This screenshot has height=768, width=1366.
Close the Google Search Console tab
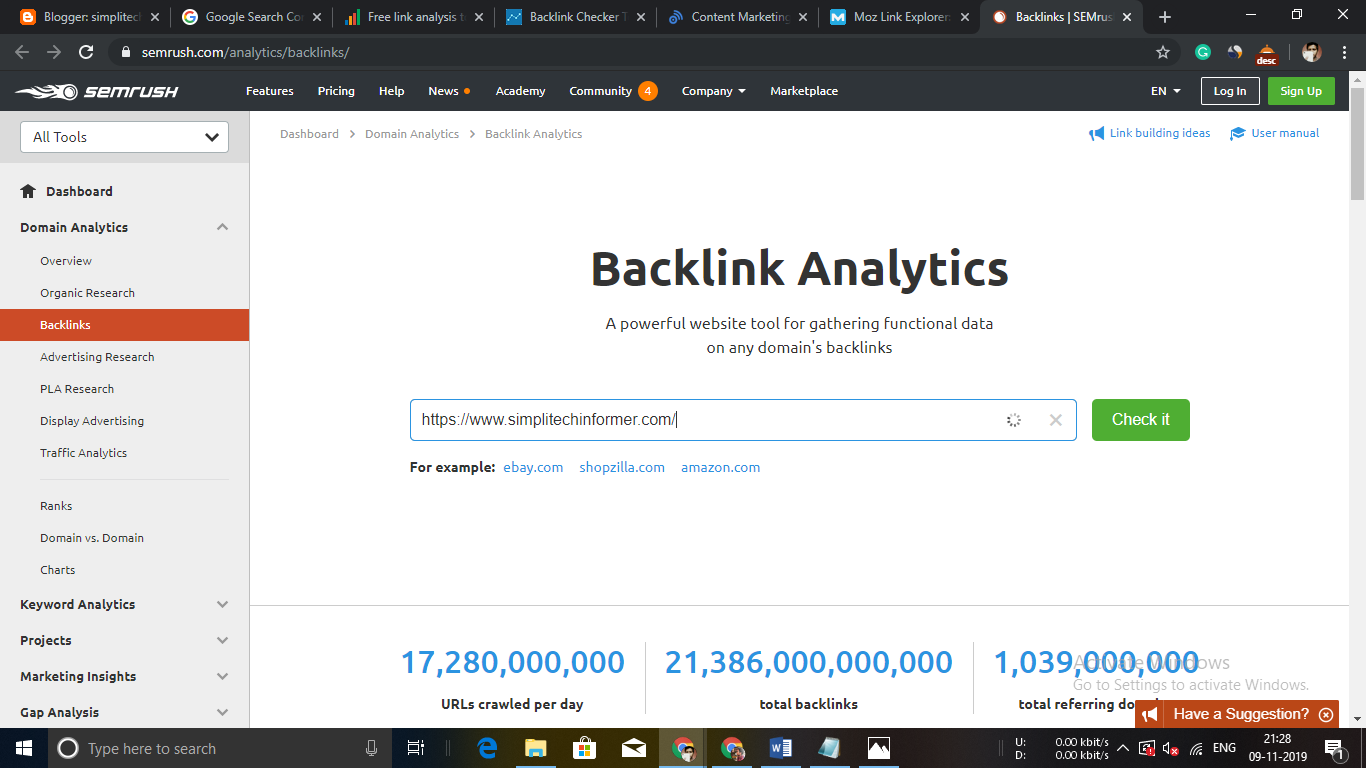click(x=317, y=17)
